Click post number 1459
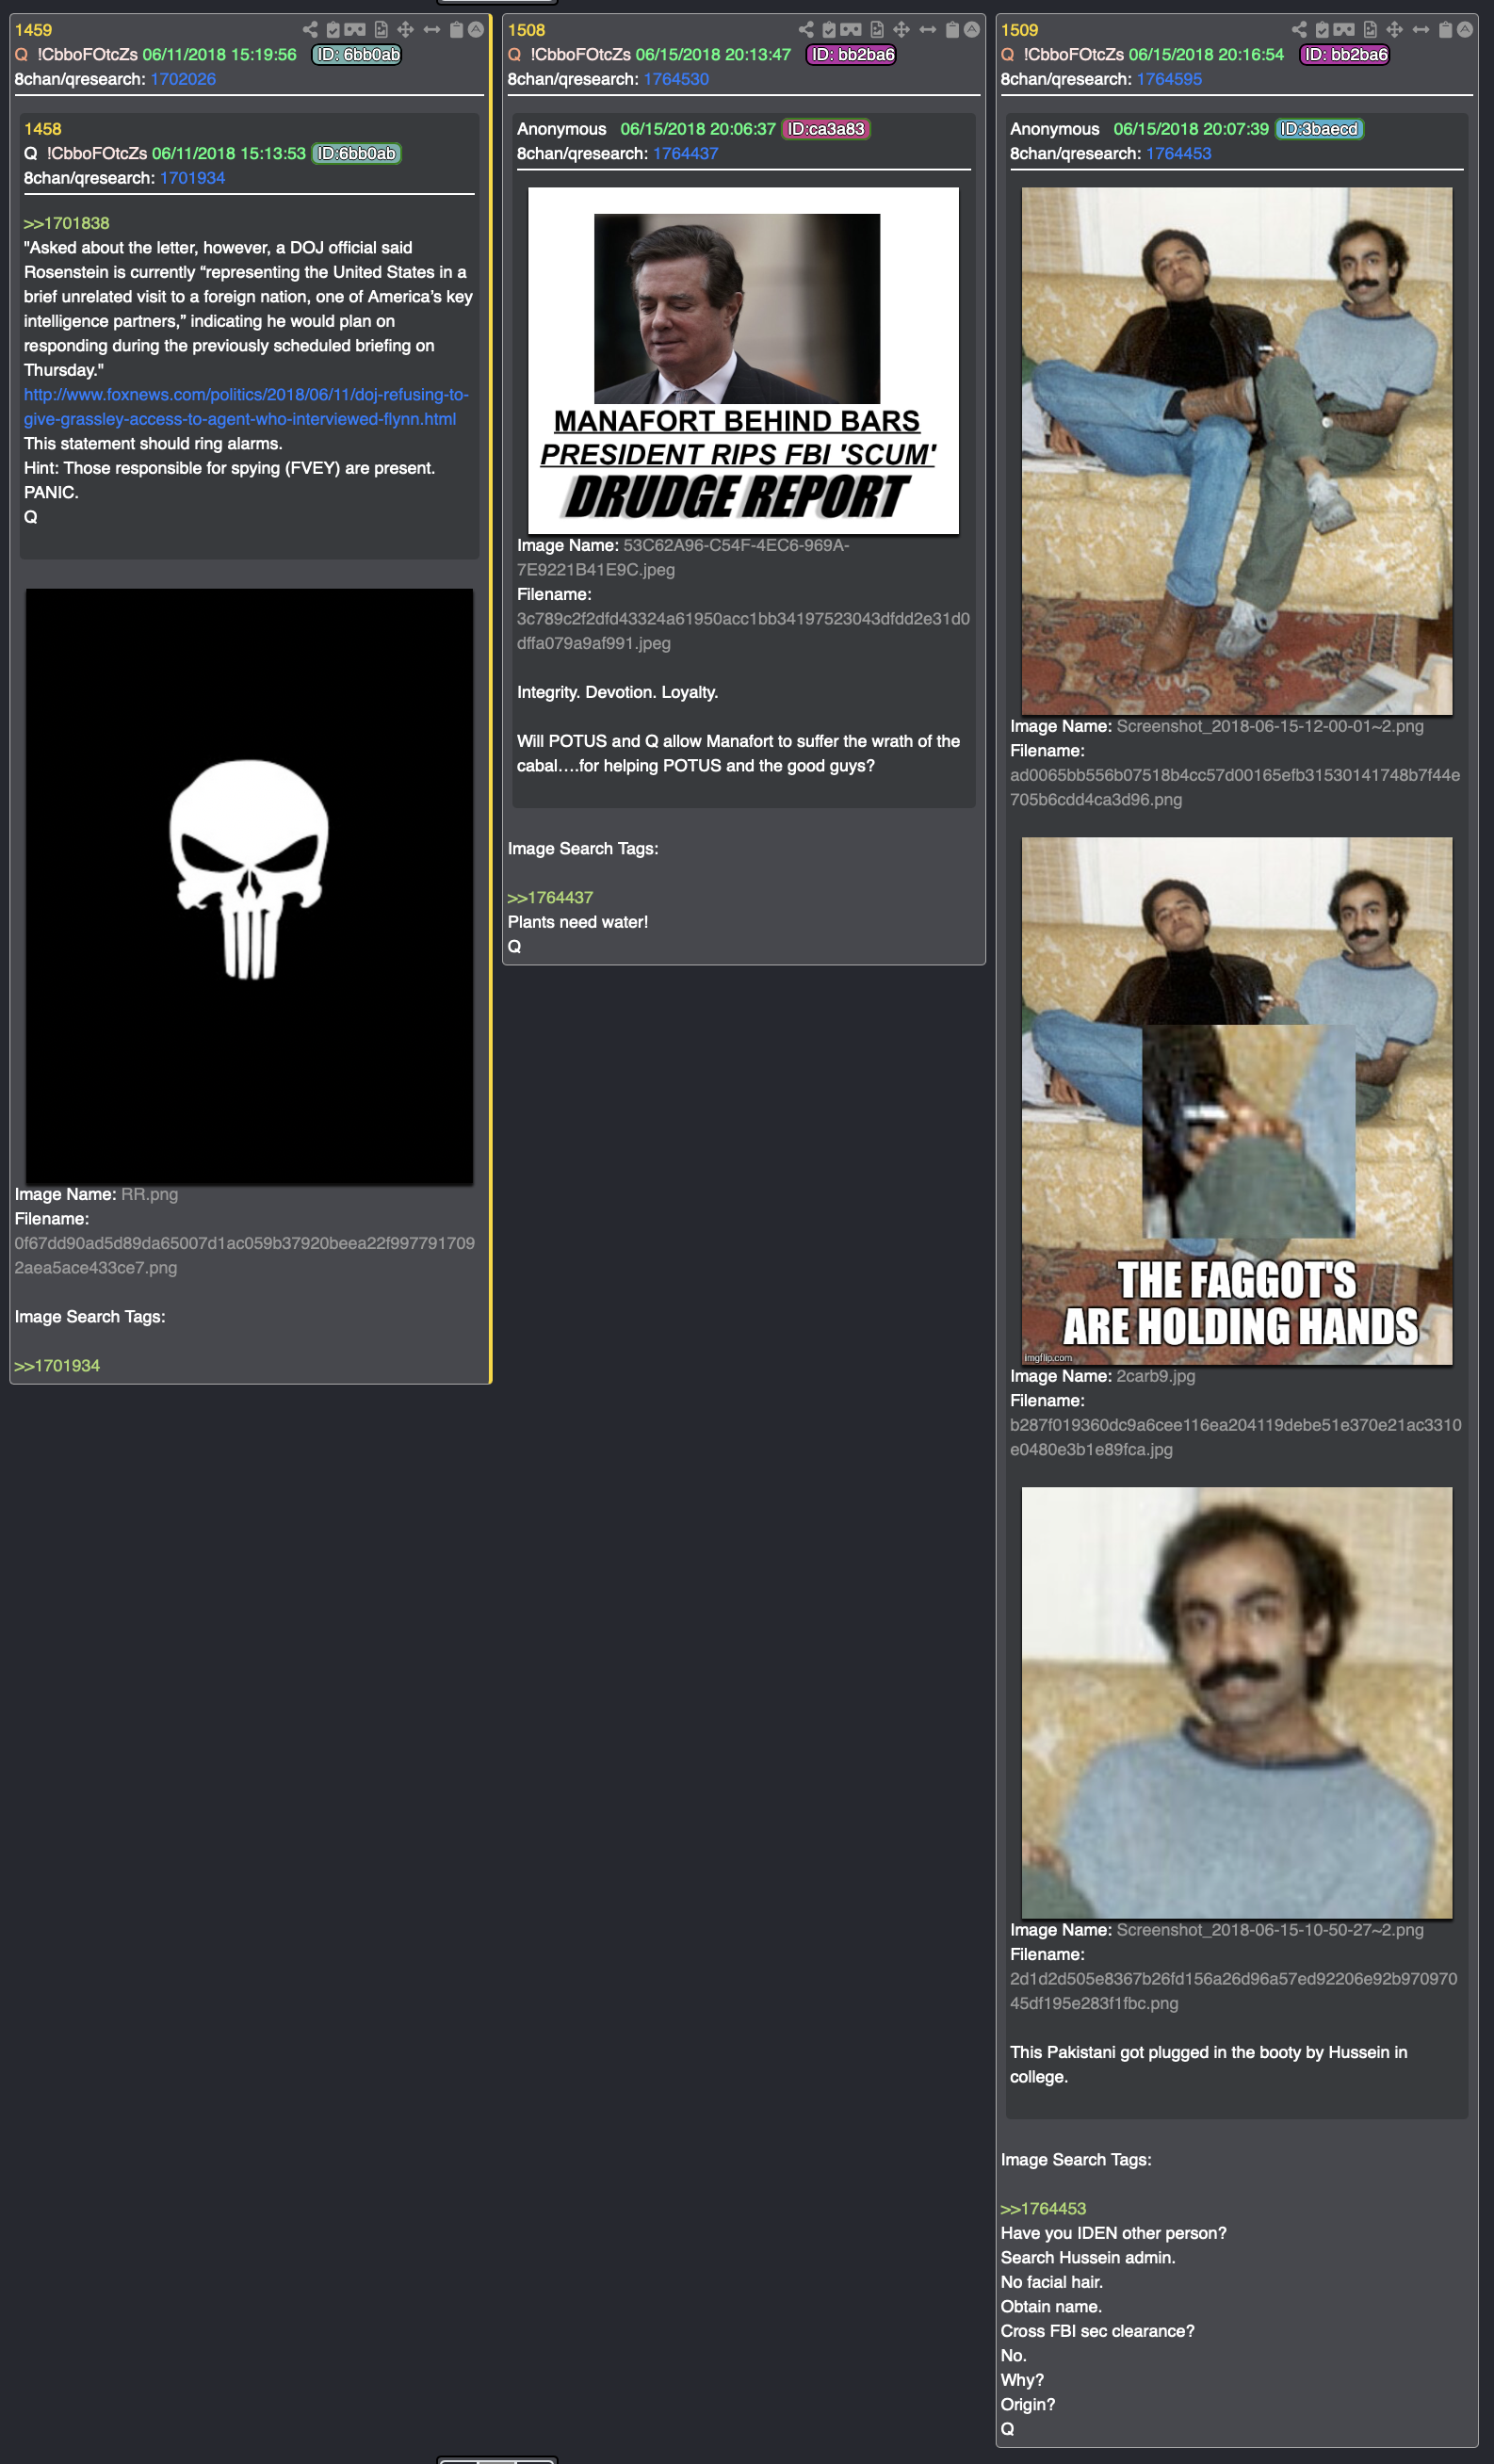Image resolution: width=1494 pixels, height=2464 pixels. point(33,30)
